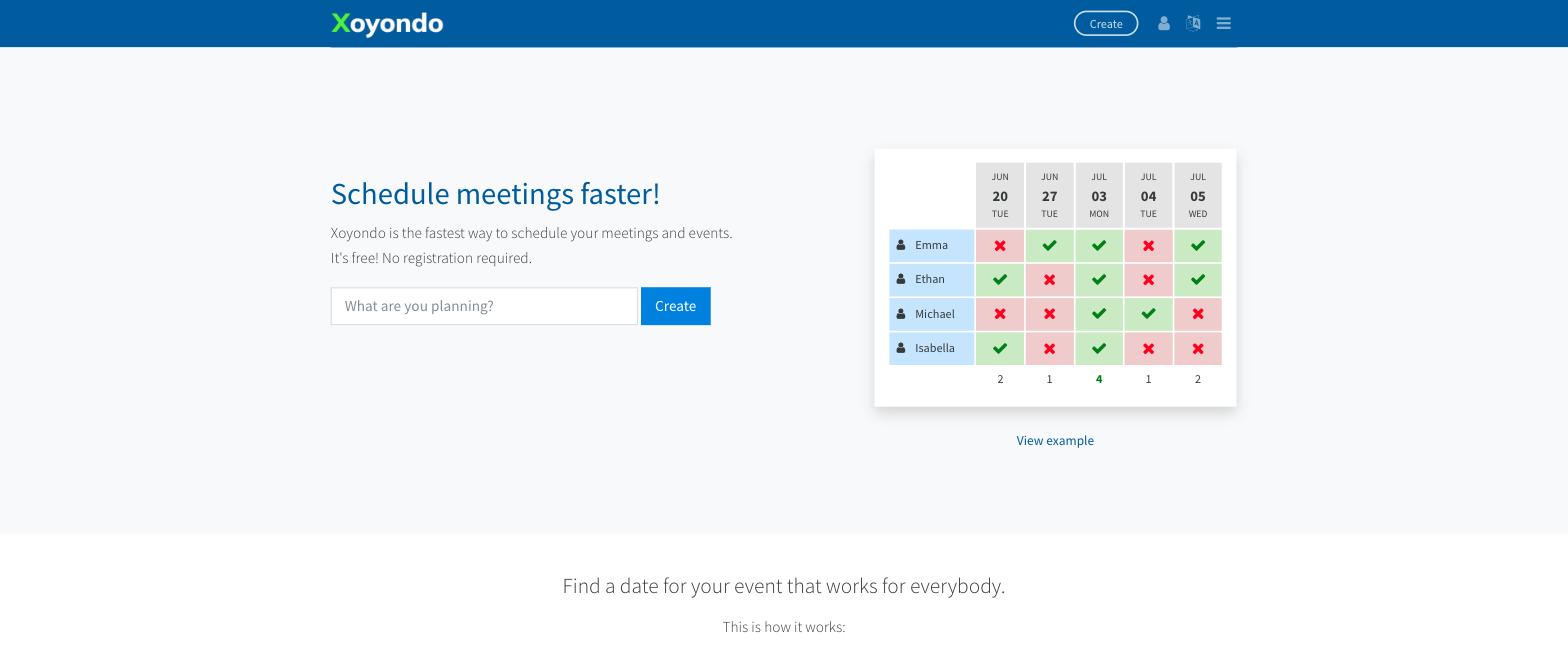The image size is (1568, 655).
Task: Click Emma's check mark for Jul 05
Action: [x=1198, y=245]
